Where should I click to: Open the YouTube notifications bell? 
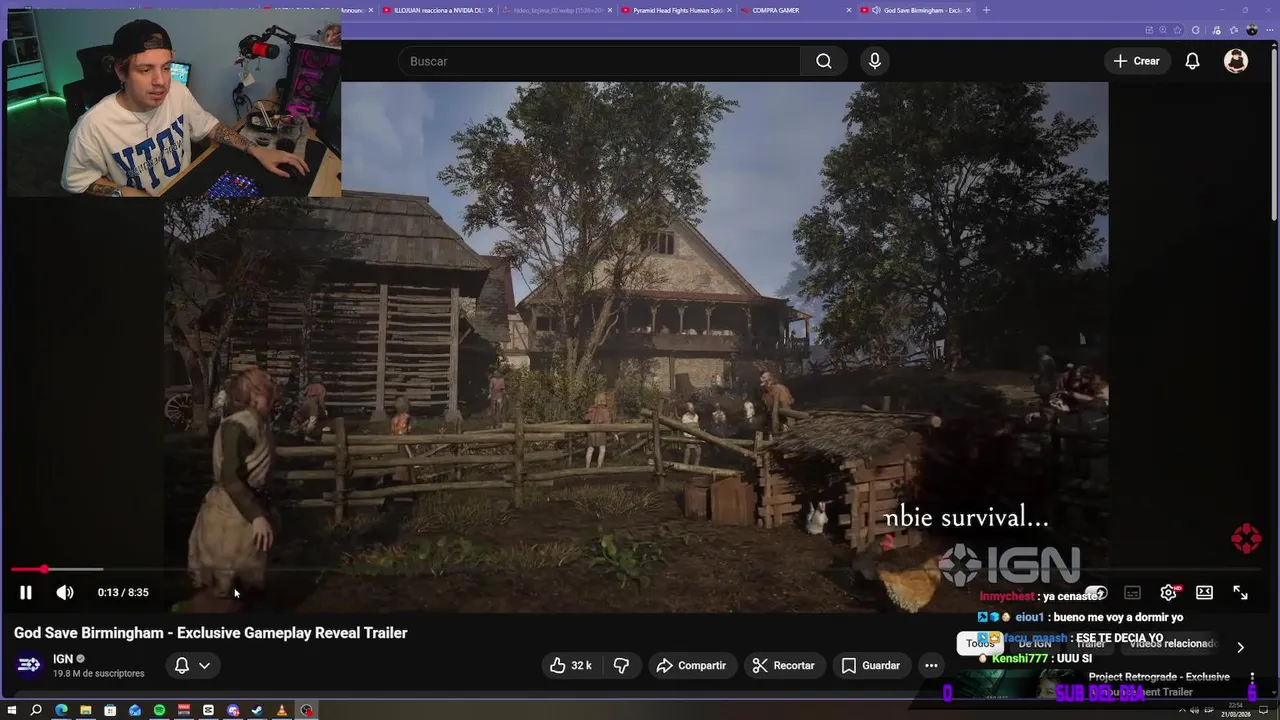[x=1192, y=61]
